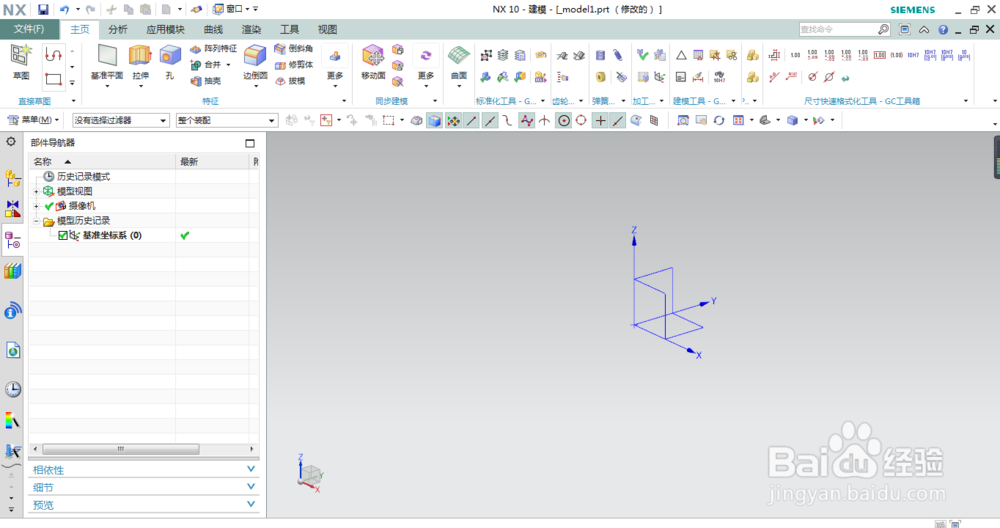Toggle the control point snap

(526, 121)
